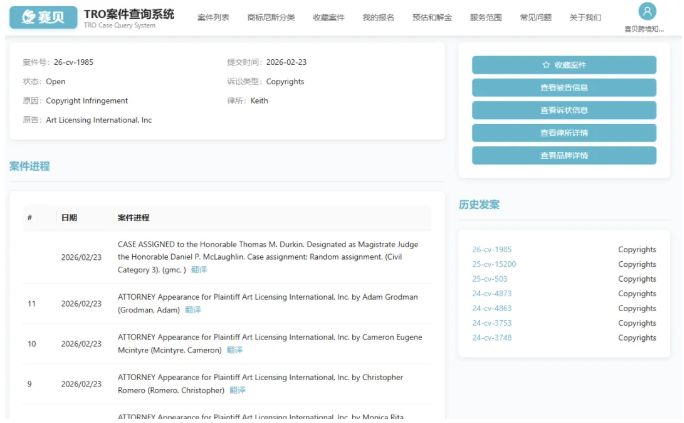Click case number '26-cv-1985' in details card
The image size is (684, 423).
coord(73,62)
